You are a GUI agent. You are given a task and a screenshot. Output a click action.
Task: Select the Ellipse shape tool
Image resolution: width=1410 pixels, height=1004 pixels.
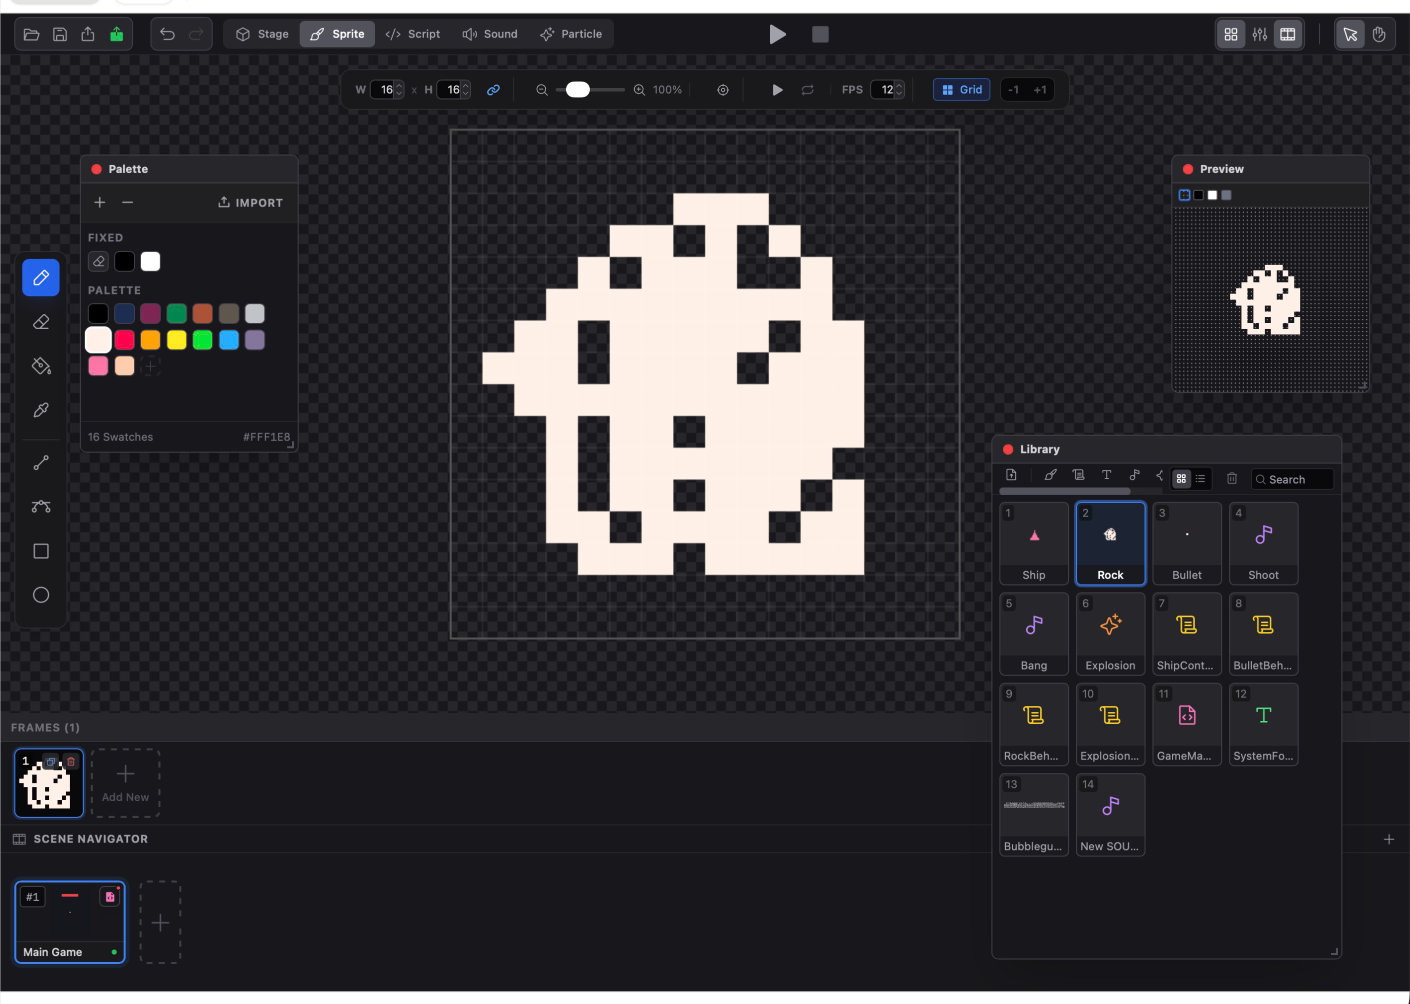41,595
